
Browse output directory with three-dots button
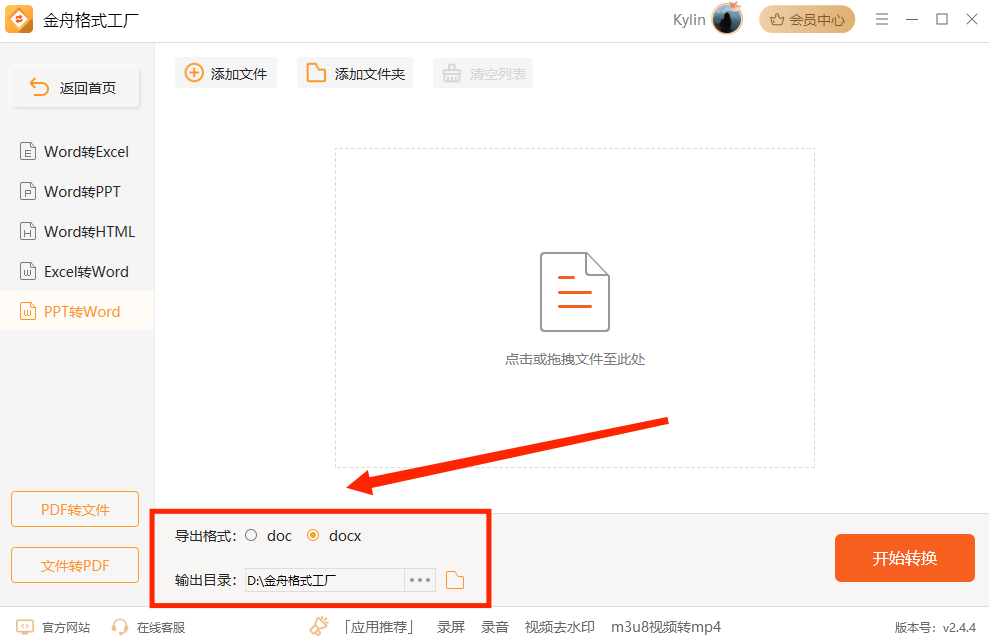(x=420, y=580)
